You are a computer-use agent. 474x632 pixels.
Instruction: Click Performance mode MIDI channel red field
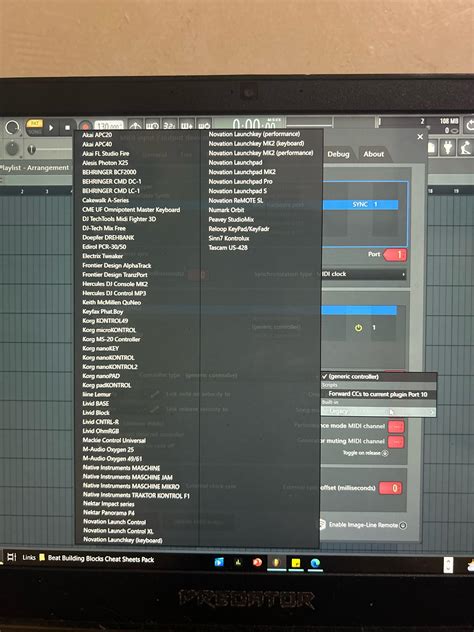point(396,426)
